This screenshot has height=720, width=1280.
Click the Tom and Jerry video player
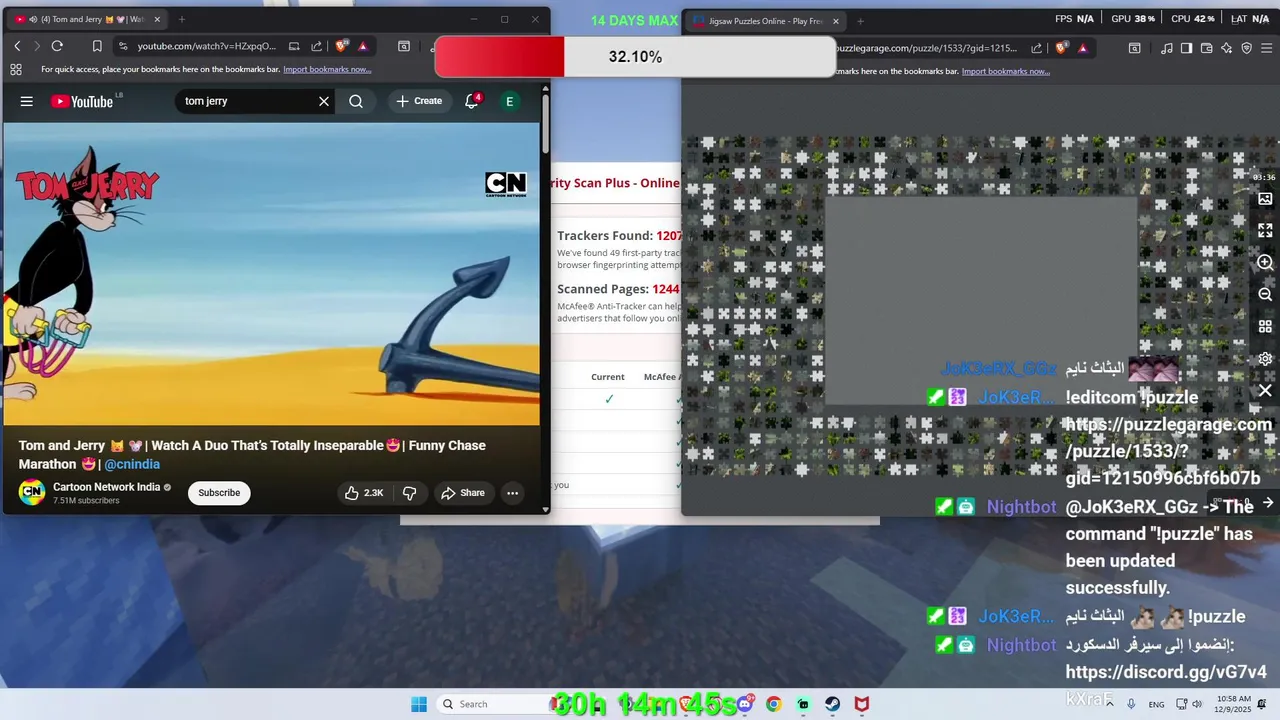pos(271,276)
